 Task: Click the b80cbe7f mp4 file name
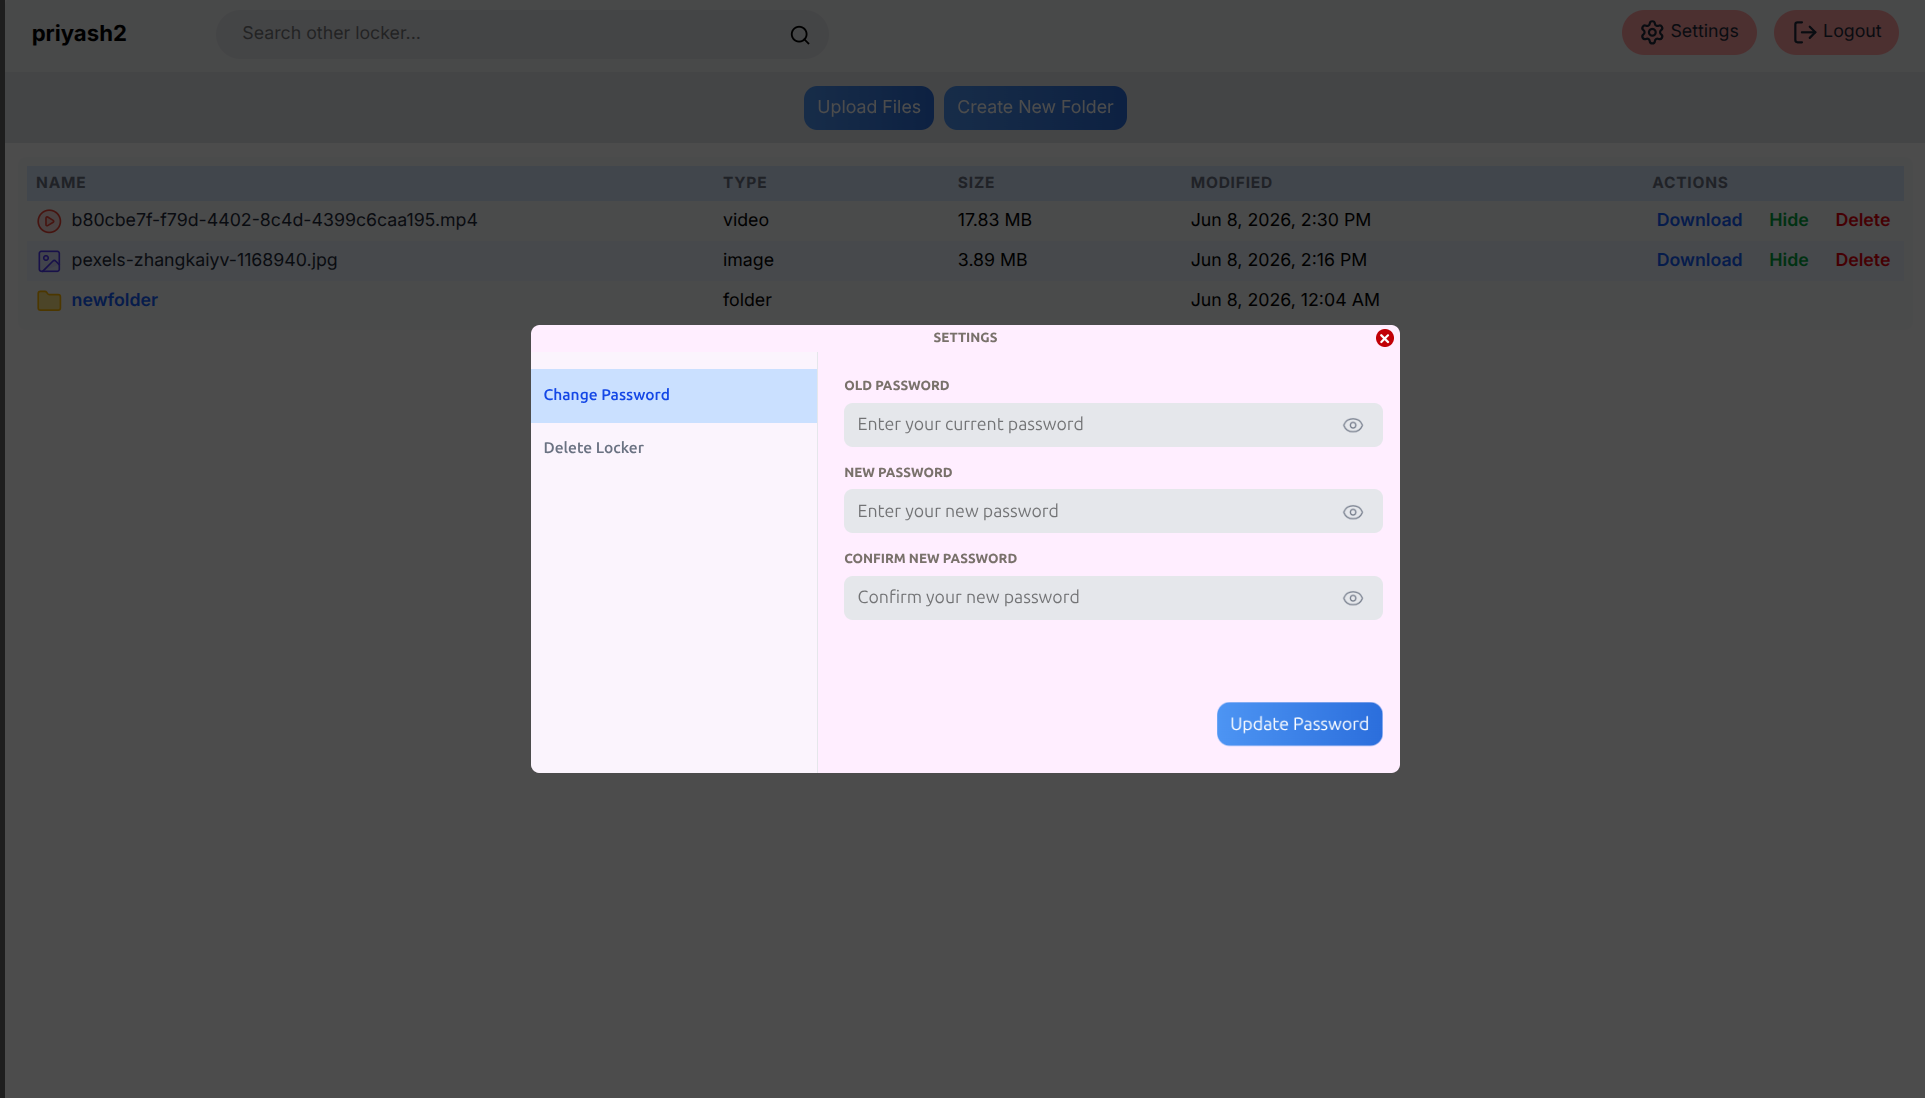(x=274, y=220)
